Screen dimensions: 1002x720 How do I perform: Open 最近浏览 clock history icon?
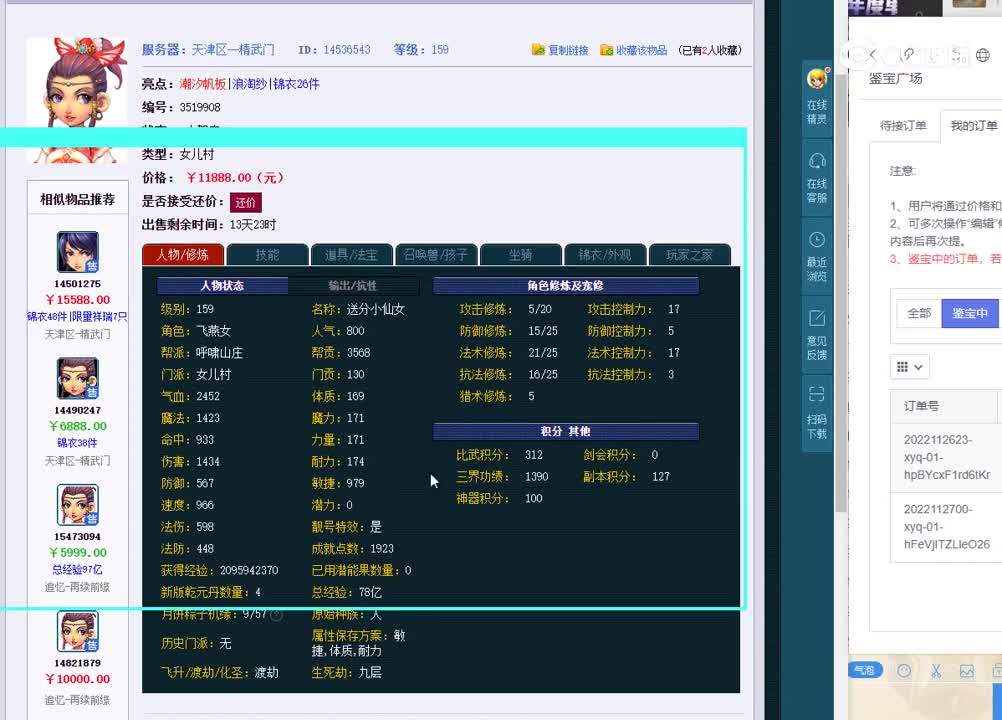tap(817, 240)
